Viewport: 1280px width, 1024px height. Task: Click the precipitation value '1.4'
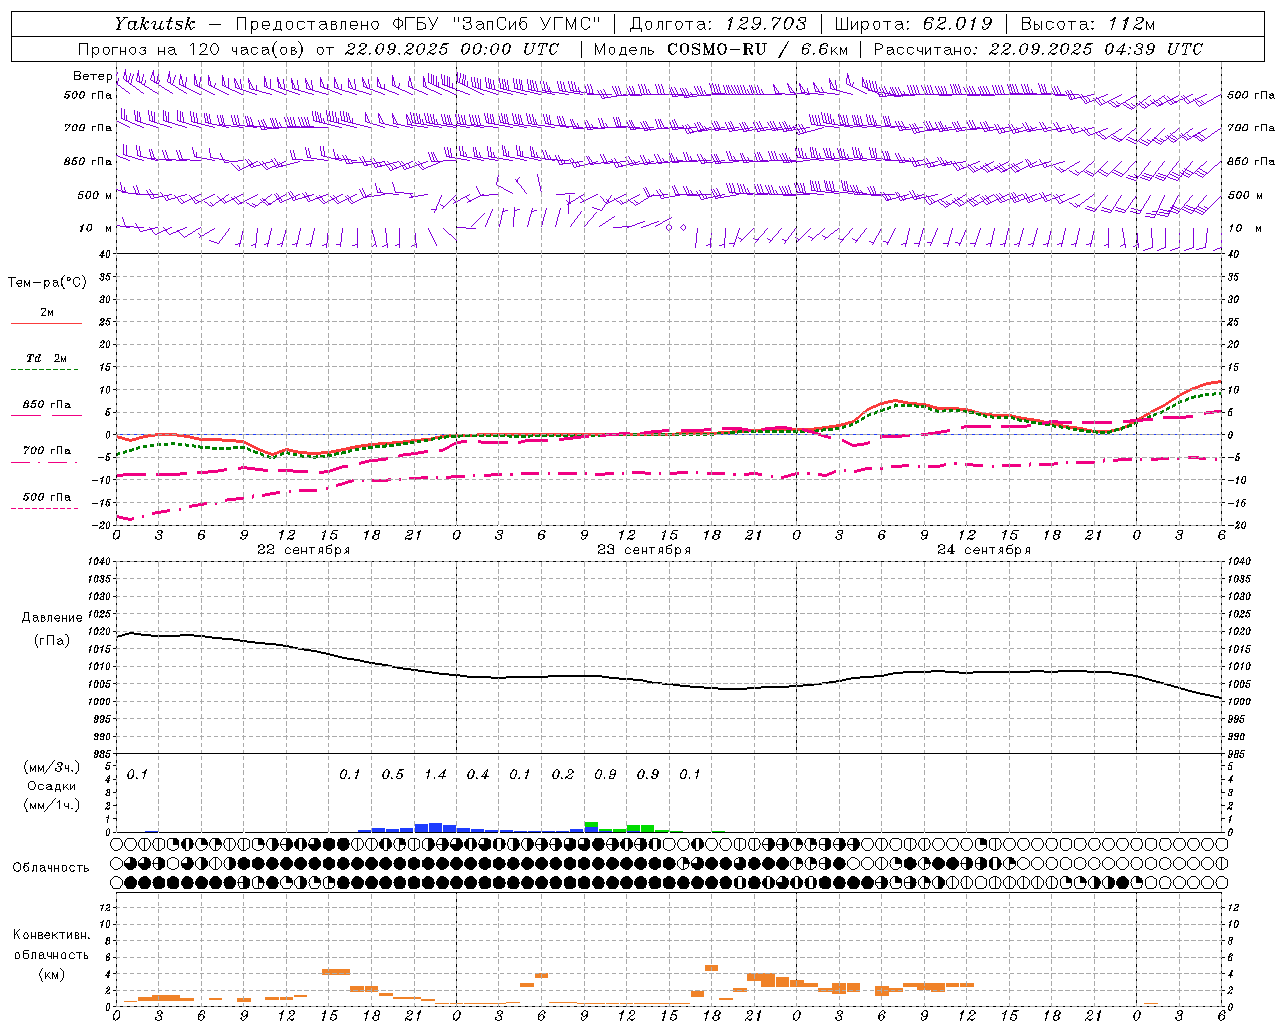(435, 774)
